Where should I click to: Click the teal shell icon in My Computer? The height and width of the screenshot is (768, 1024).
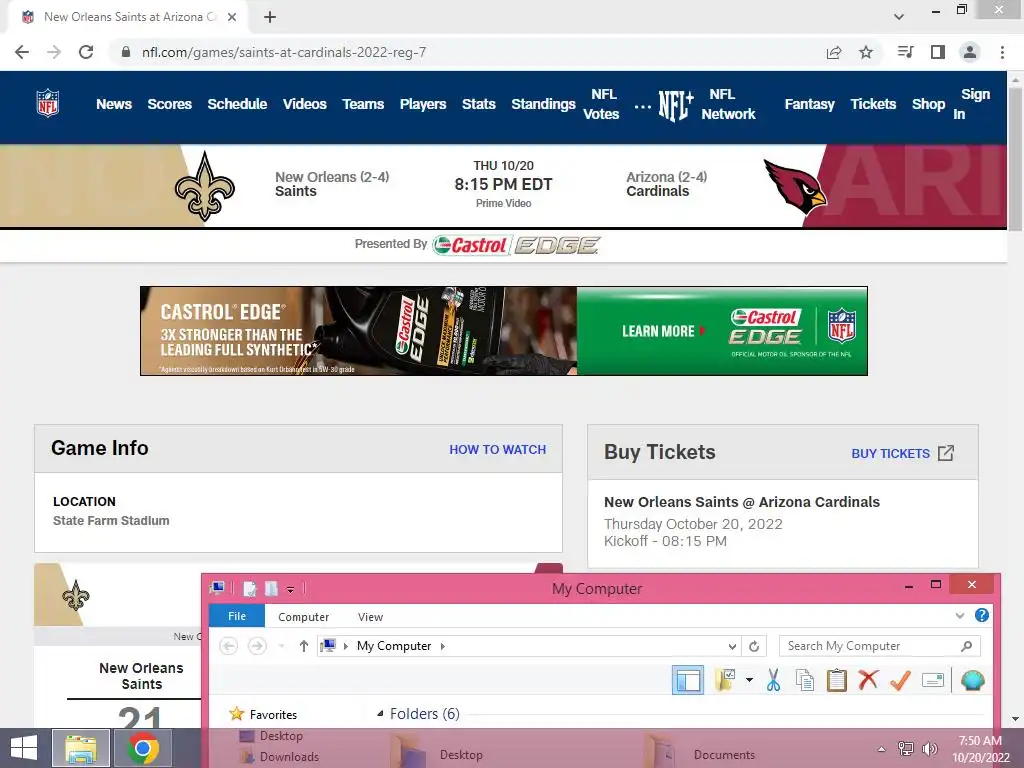coord(972,680)
